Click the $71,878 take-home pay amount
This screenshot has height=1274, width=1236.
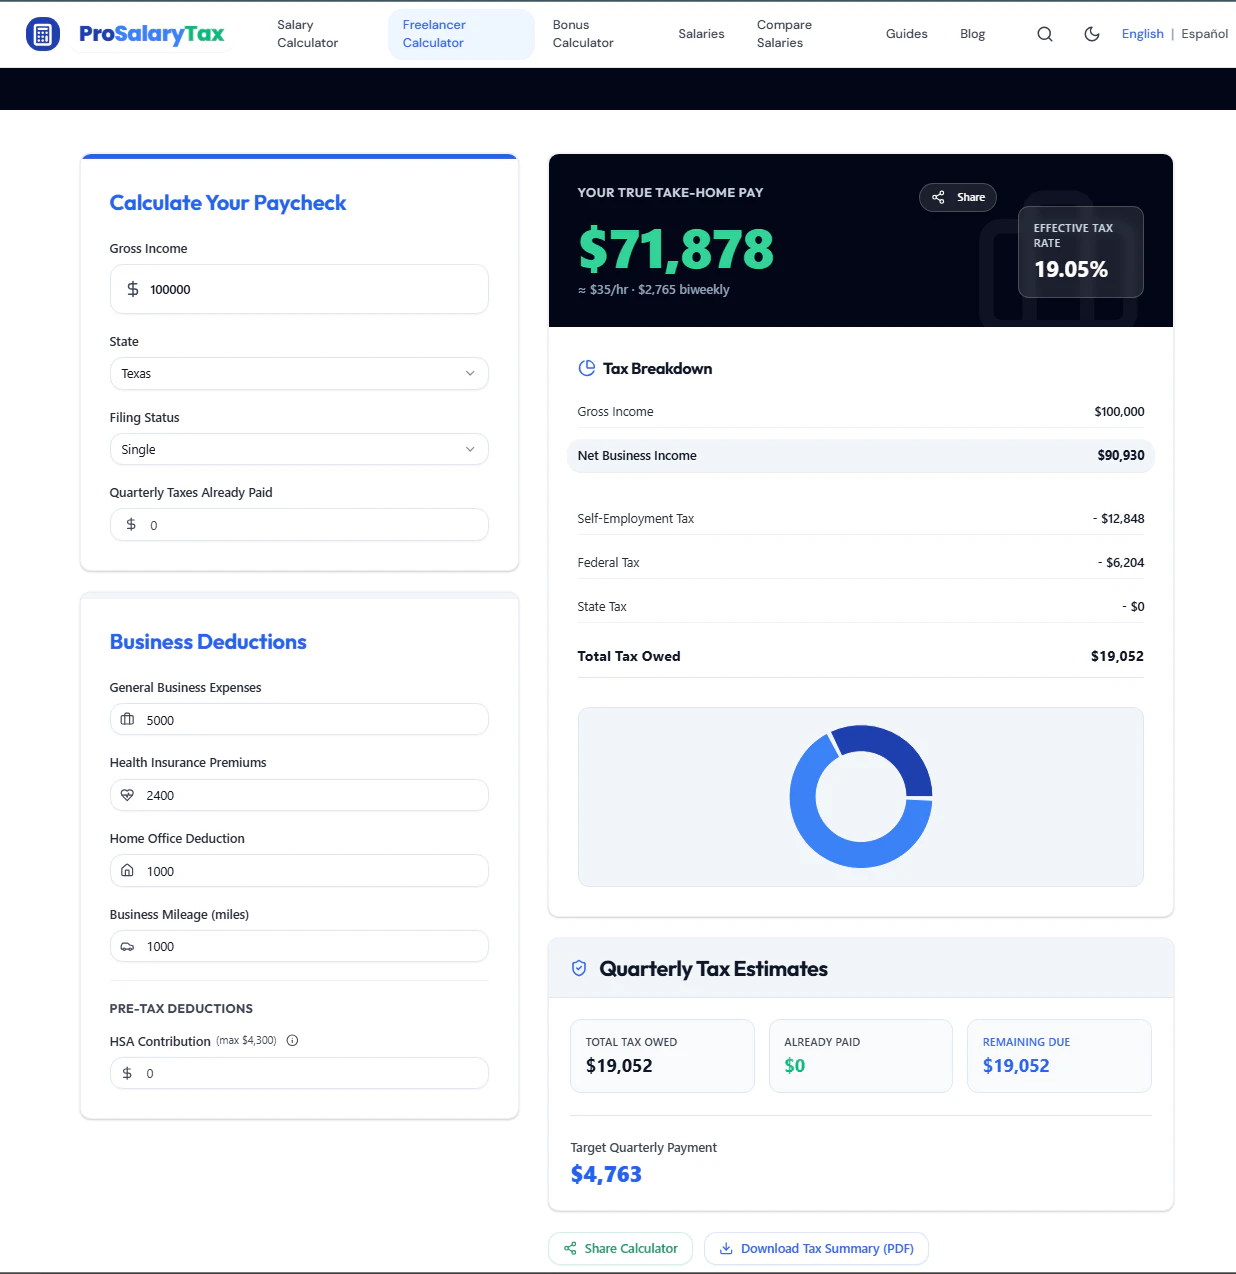676,248
